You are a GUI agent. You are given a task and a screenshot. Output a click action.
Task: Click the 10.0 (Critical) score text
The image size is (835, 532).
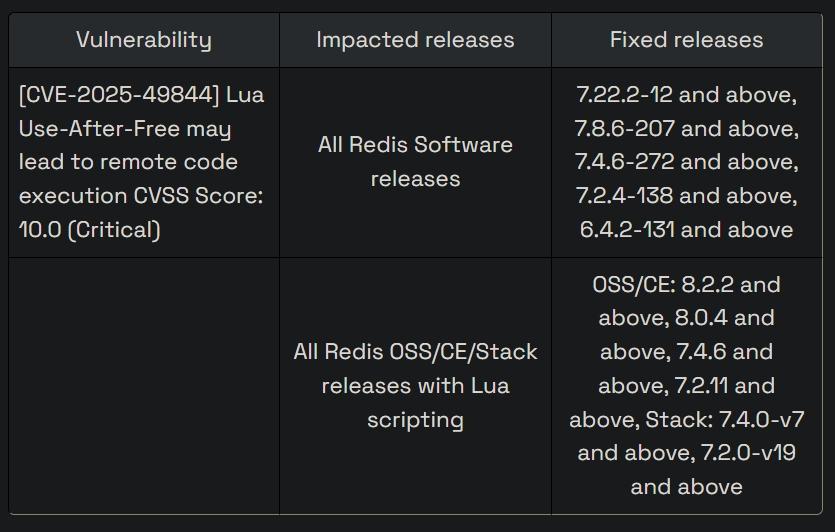pos(90,230)
